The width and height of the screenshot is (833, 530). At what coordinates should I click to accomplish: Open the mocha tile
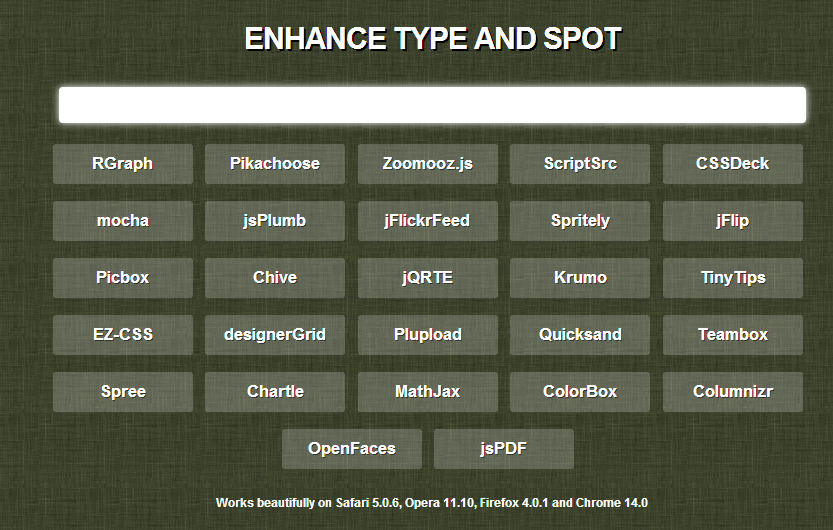coord(123,220)
